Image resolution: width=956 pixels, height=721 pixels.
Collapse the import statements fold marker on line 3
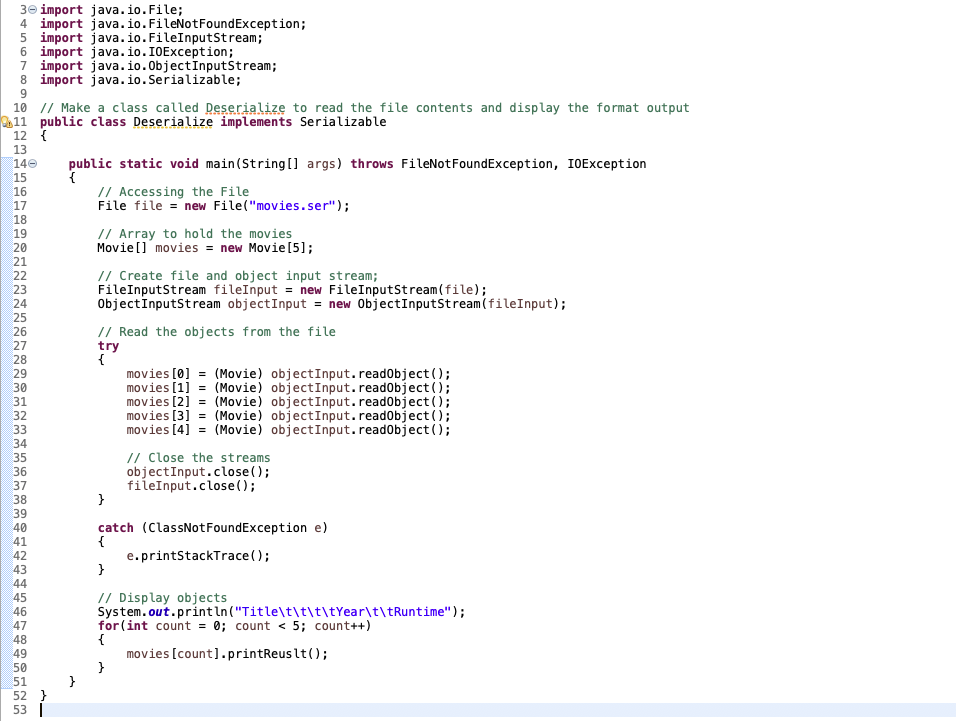tap(31, 10)
